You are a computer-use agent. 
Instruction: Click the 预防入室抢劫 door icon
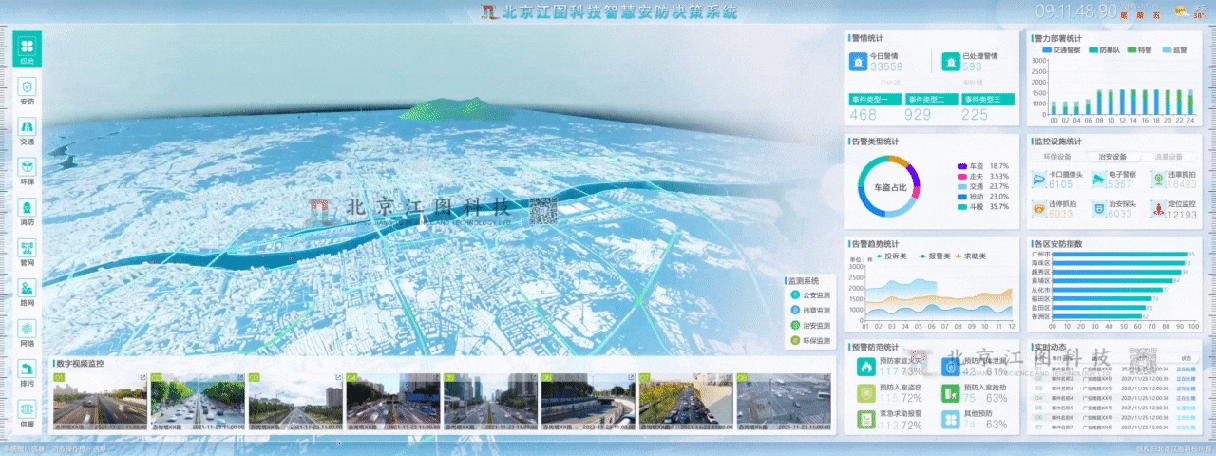coord(949,393)
